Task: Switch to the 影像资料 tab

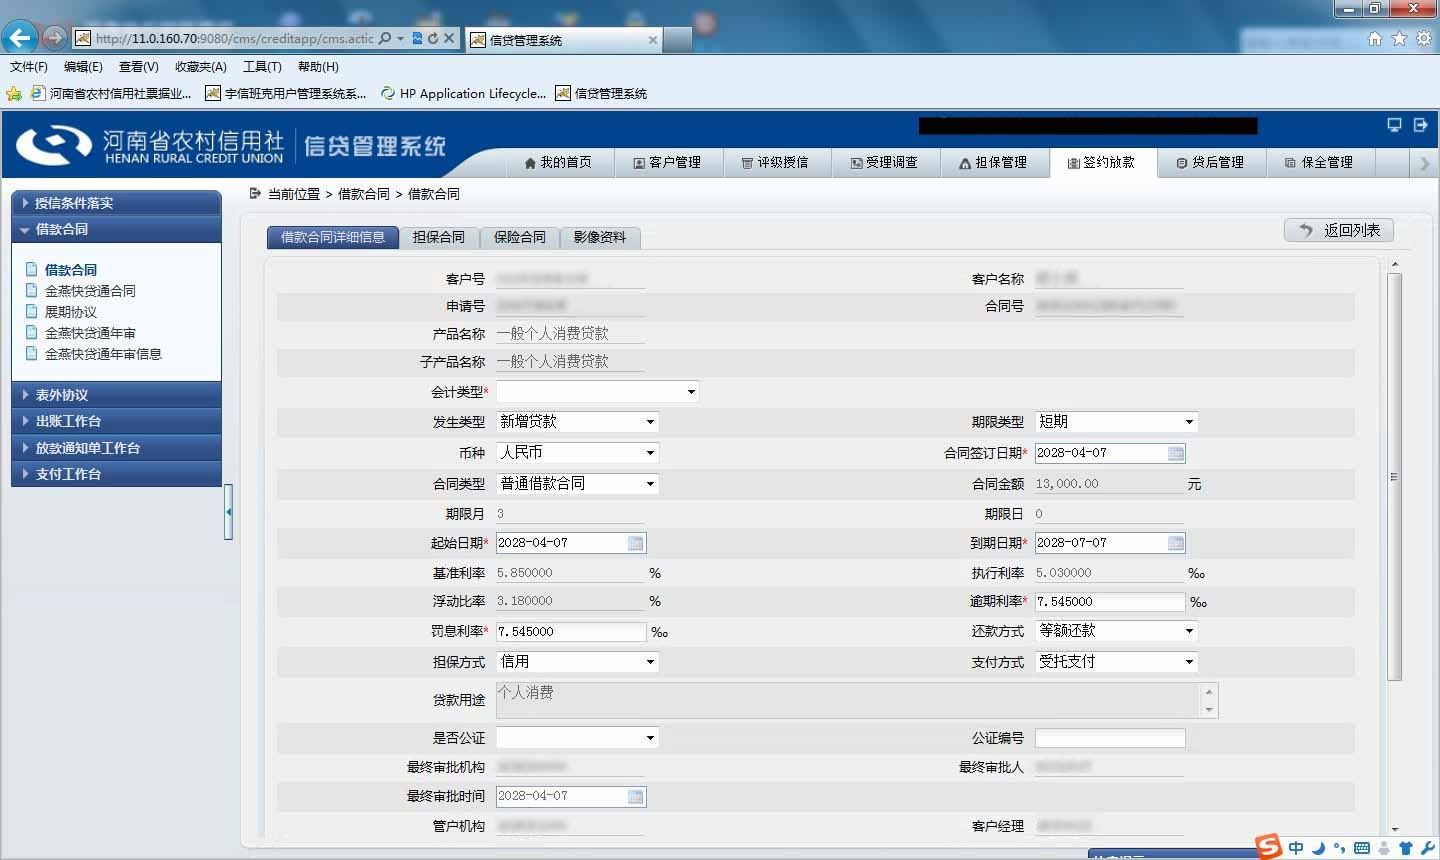Action: [x=600, y=237]
